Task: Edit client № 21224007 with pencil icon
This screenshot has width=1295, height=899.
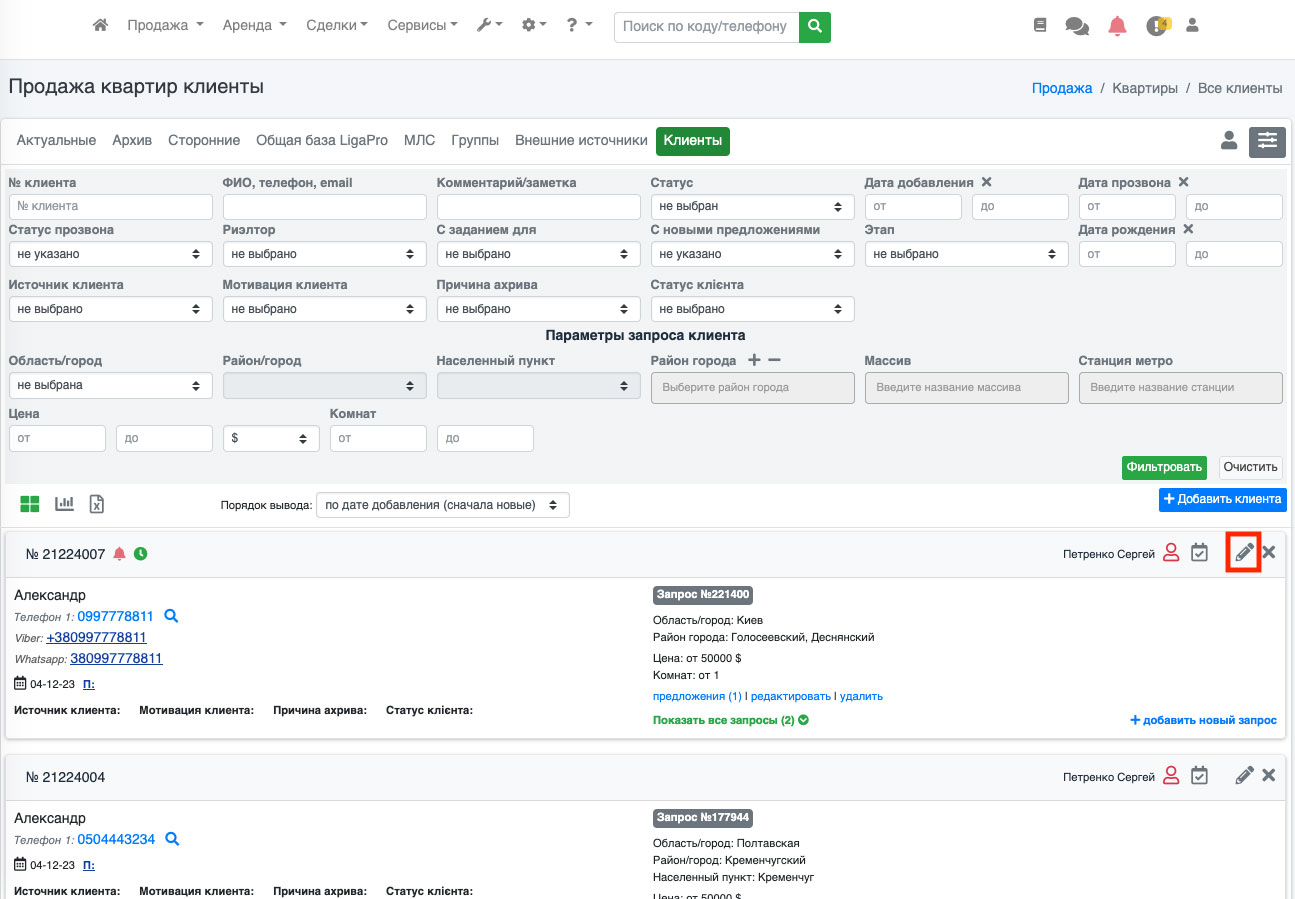Action: [x=1244, y=553]
